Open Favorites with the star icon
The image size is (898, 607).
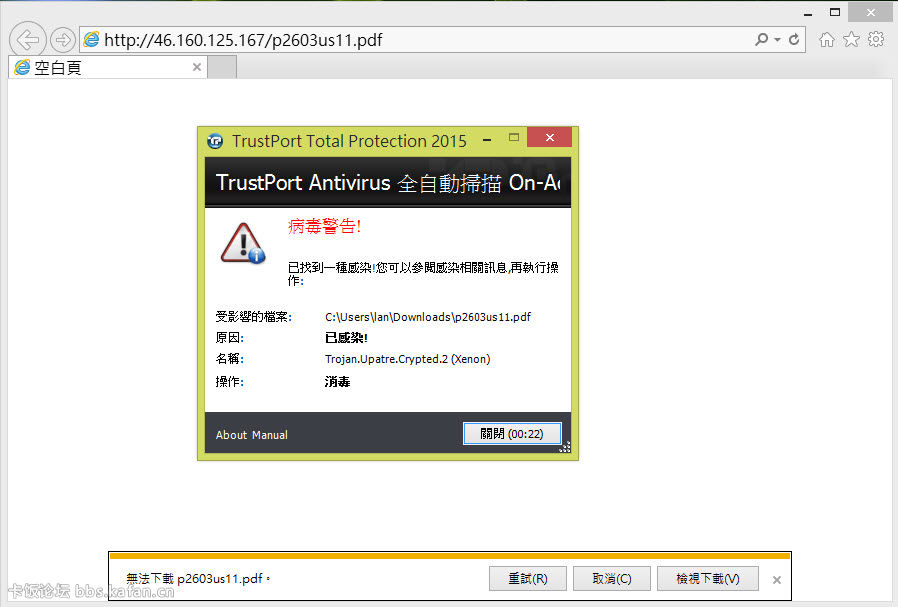pos(851,40)
